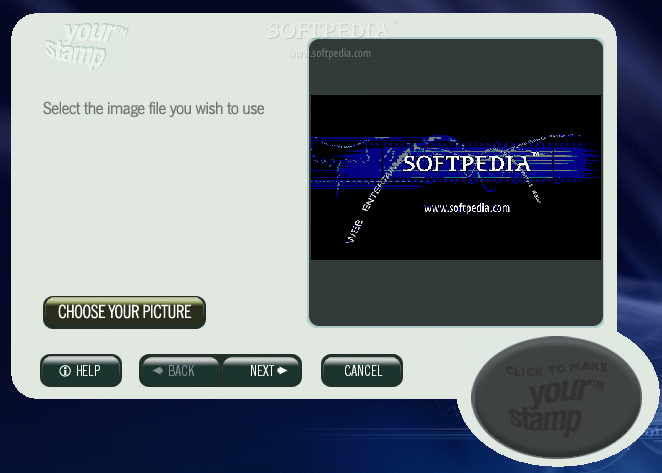This screenshot has height=473, width=662.
Task: Click 'Select the image file you wish to use' text
Action: pyautogui.click(x=154, y=109)
